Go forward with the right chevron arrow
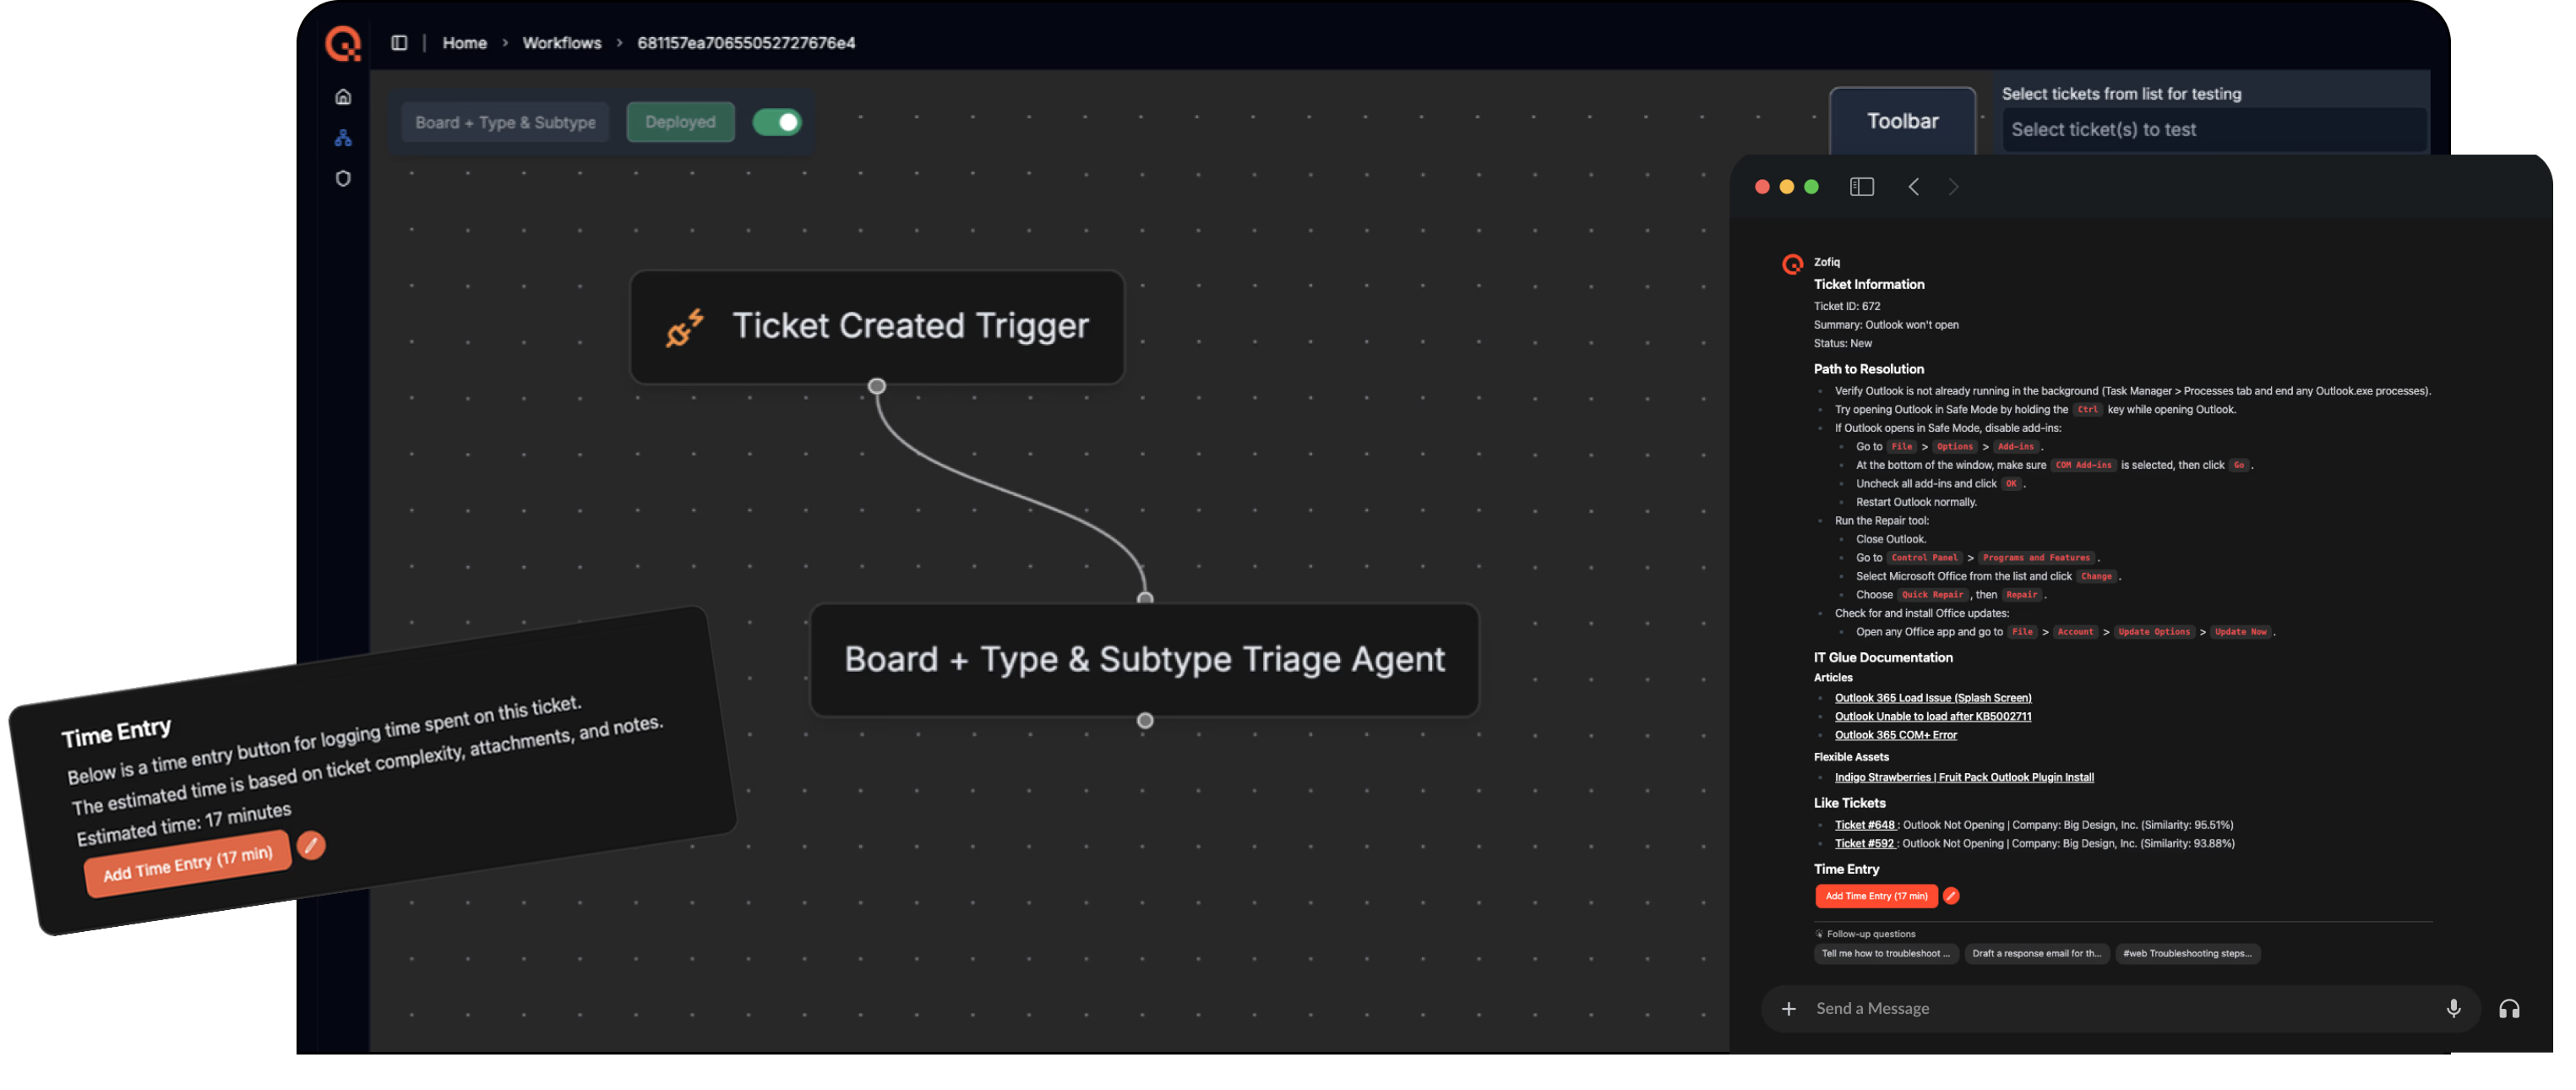 coord(1953,187)
